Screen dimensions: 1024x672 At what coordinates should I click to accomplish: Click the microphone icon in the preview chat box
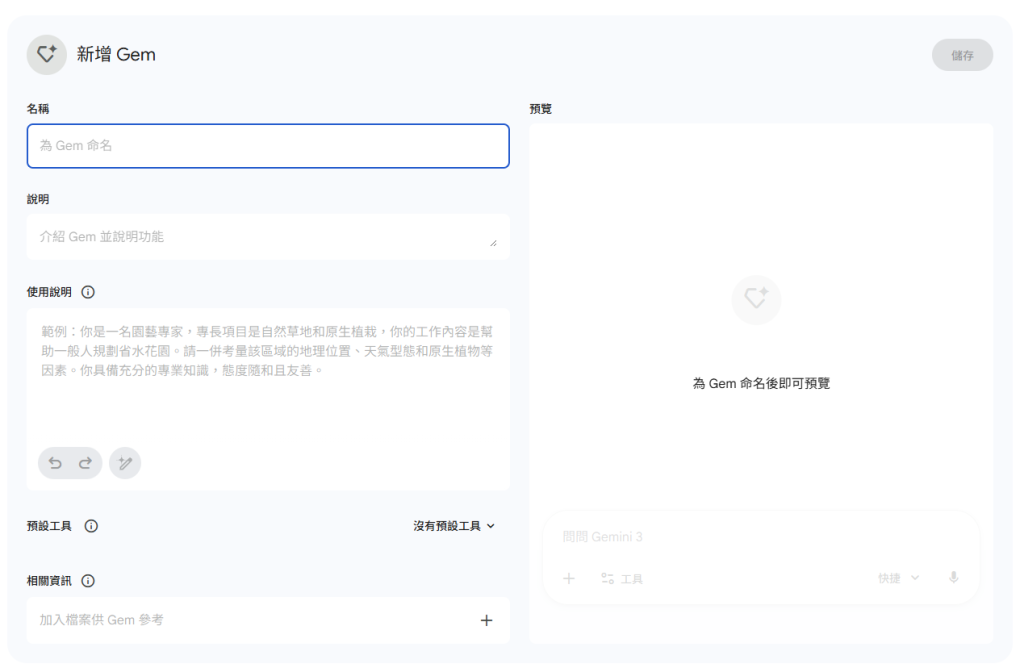point(953,578)
